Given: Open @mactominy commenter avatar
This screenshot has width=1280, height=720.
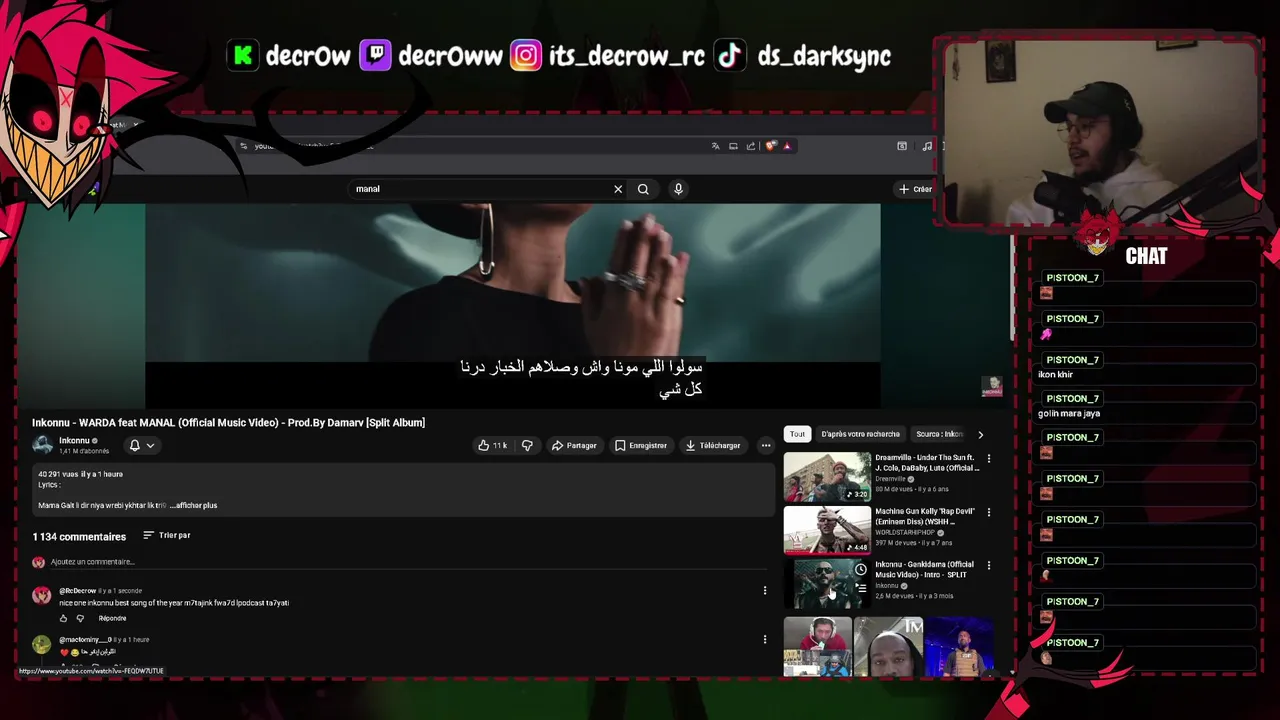Looking at the screenshot, I should coord(41,645).
